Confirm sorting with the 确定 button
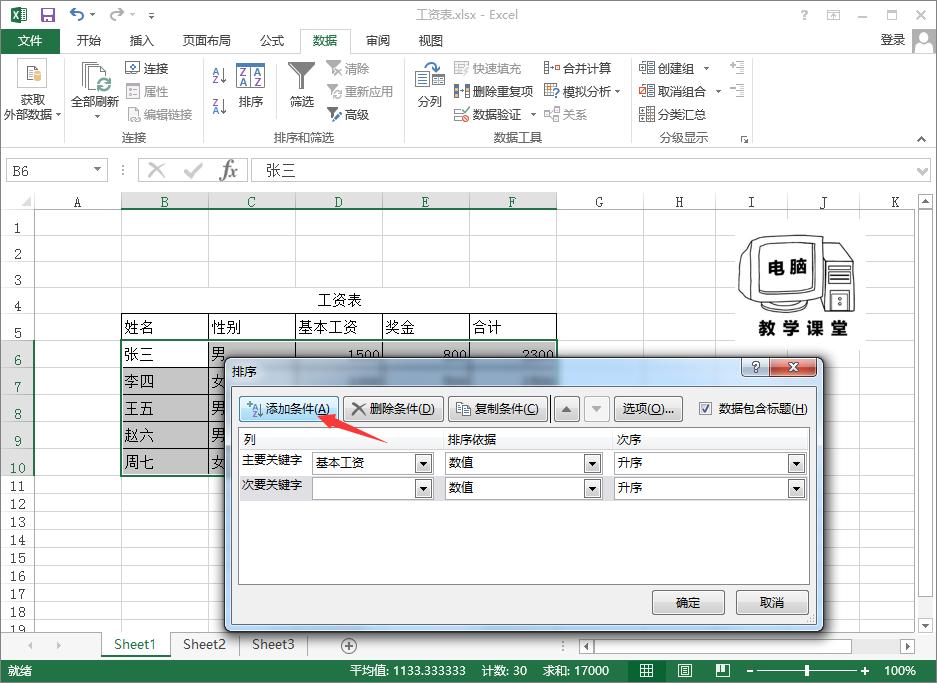Viewport: 937px width, 683px height. (688, 603)
